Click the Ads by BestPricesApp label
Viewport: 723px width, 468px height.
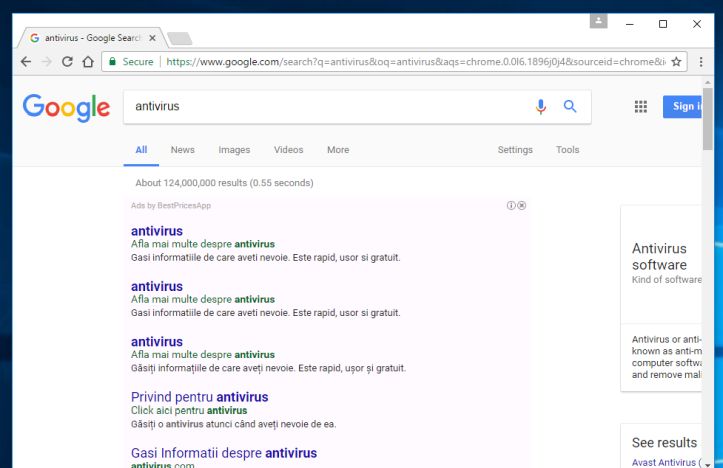(x=171, y=206)
